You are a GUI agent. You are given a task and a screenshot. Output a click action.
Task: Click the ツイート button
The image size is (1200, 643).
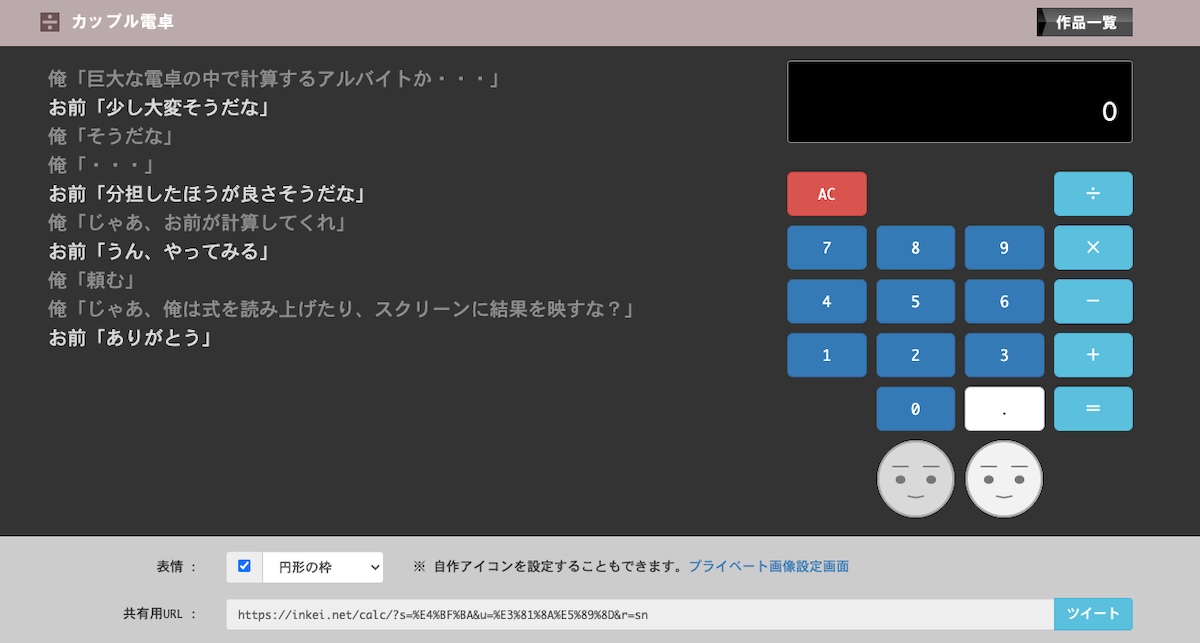[1092, 614]
